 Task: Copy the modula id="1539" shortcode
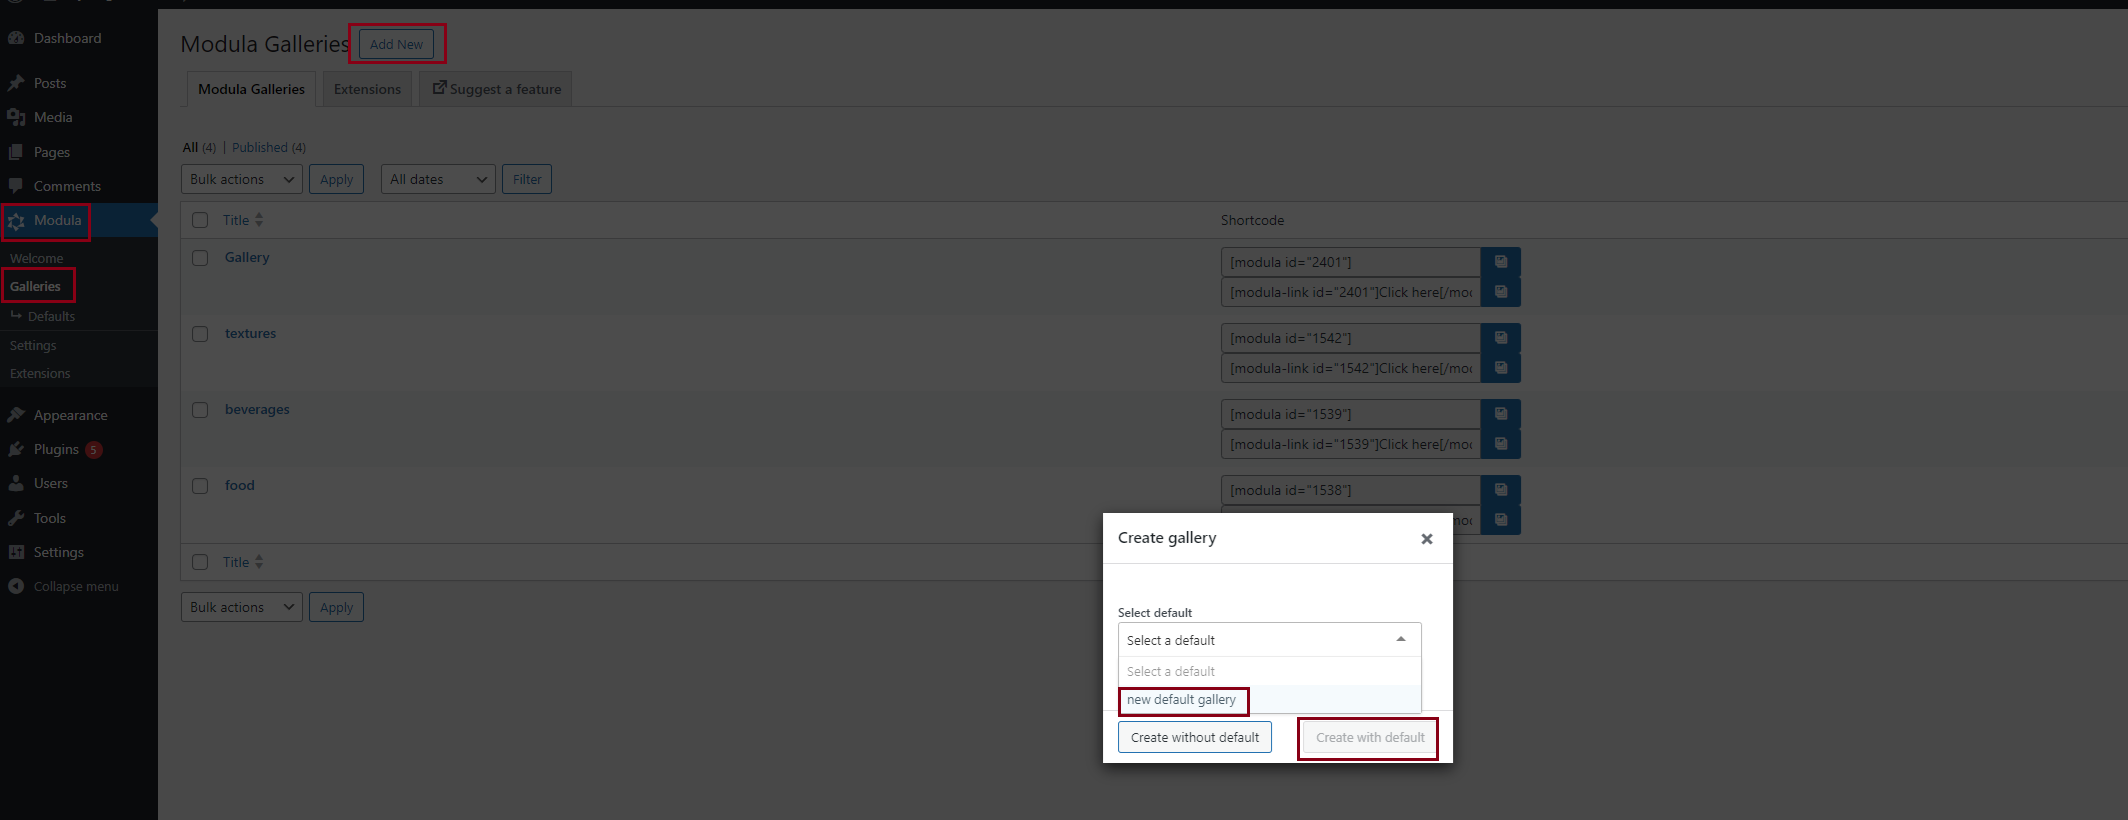(1500, 414)
